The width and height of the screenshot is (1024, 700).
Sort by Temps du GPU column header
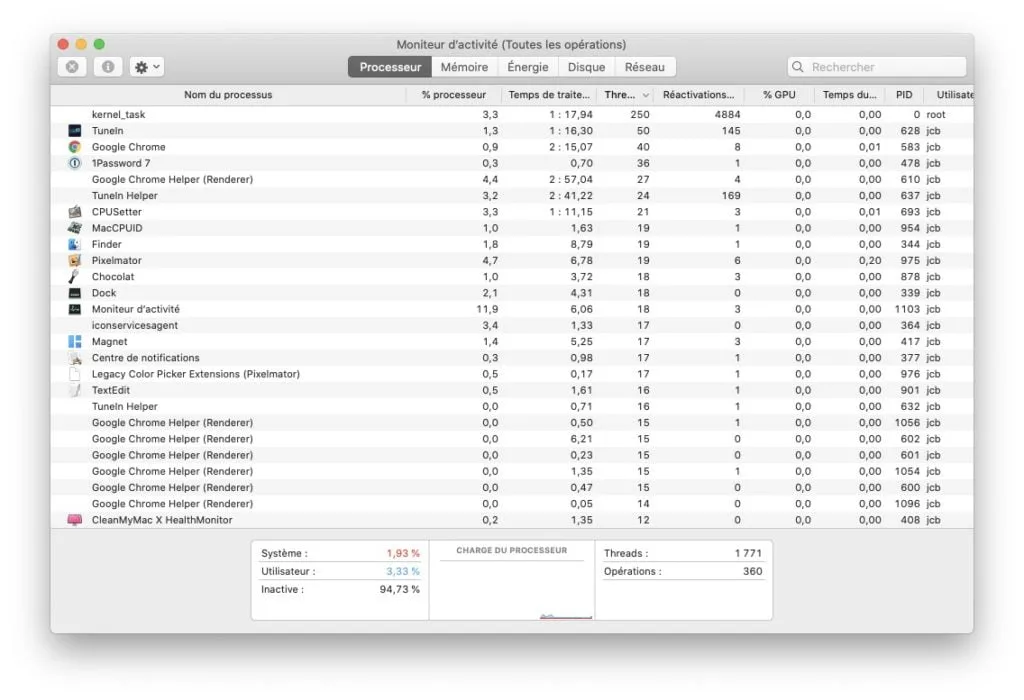pos(849,95)
